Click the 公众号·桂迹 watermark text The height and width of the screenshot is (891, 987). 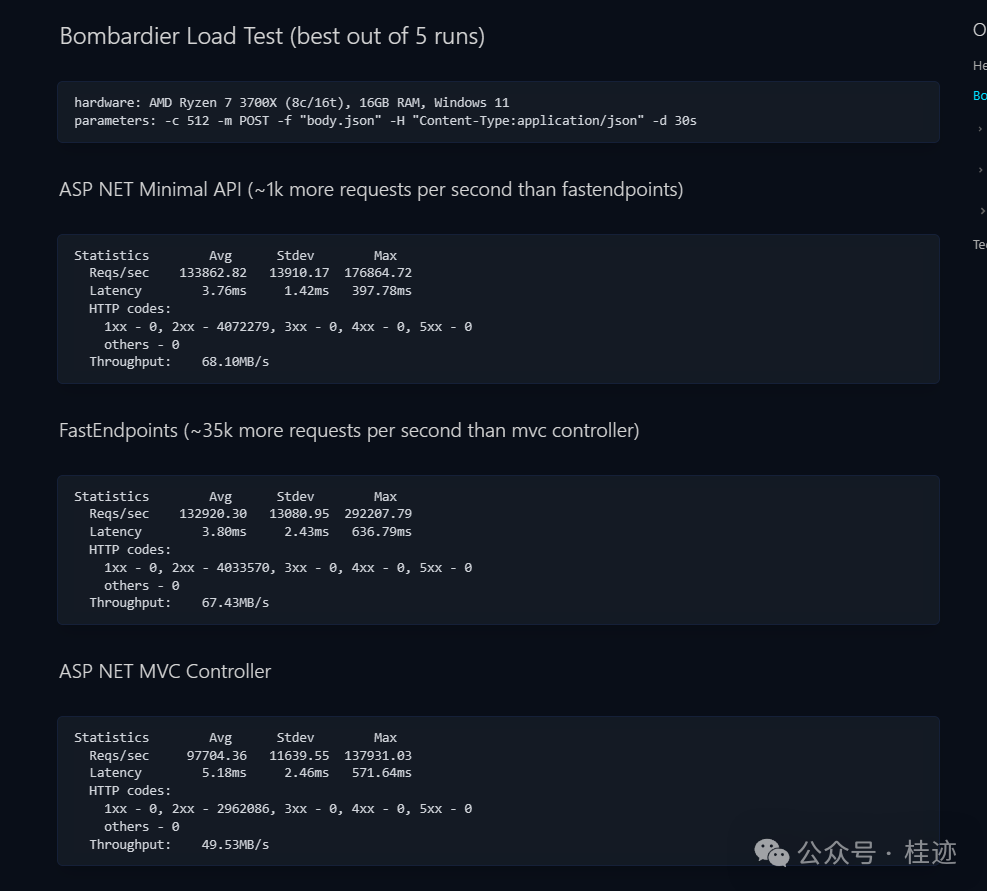point(877,853)
